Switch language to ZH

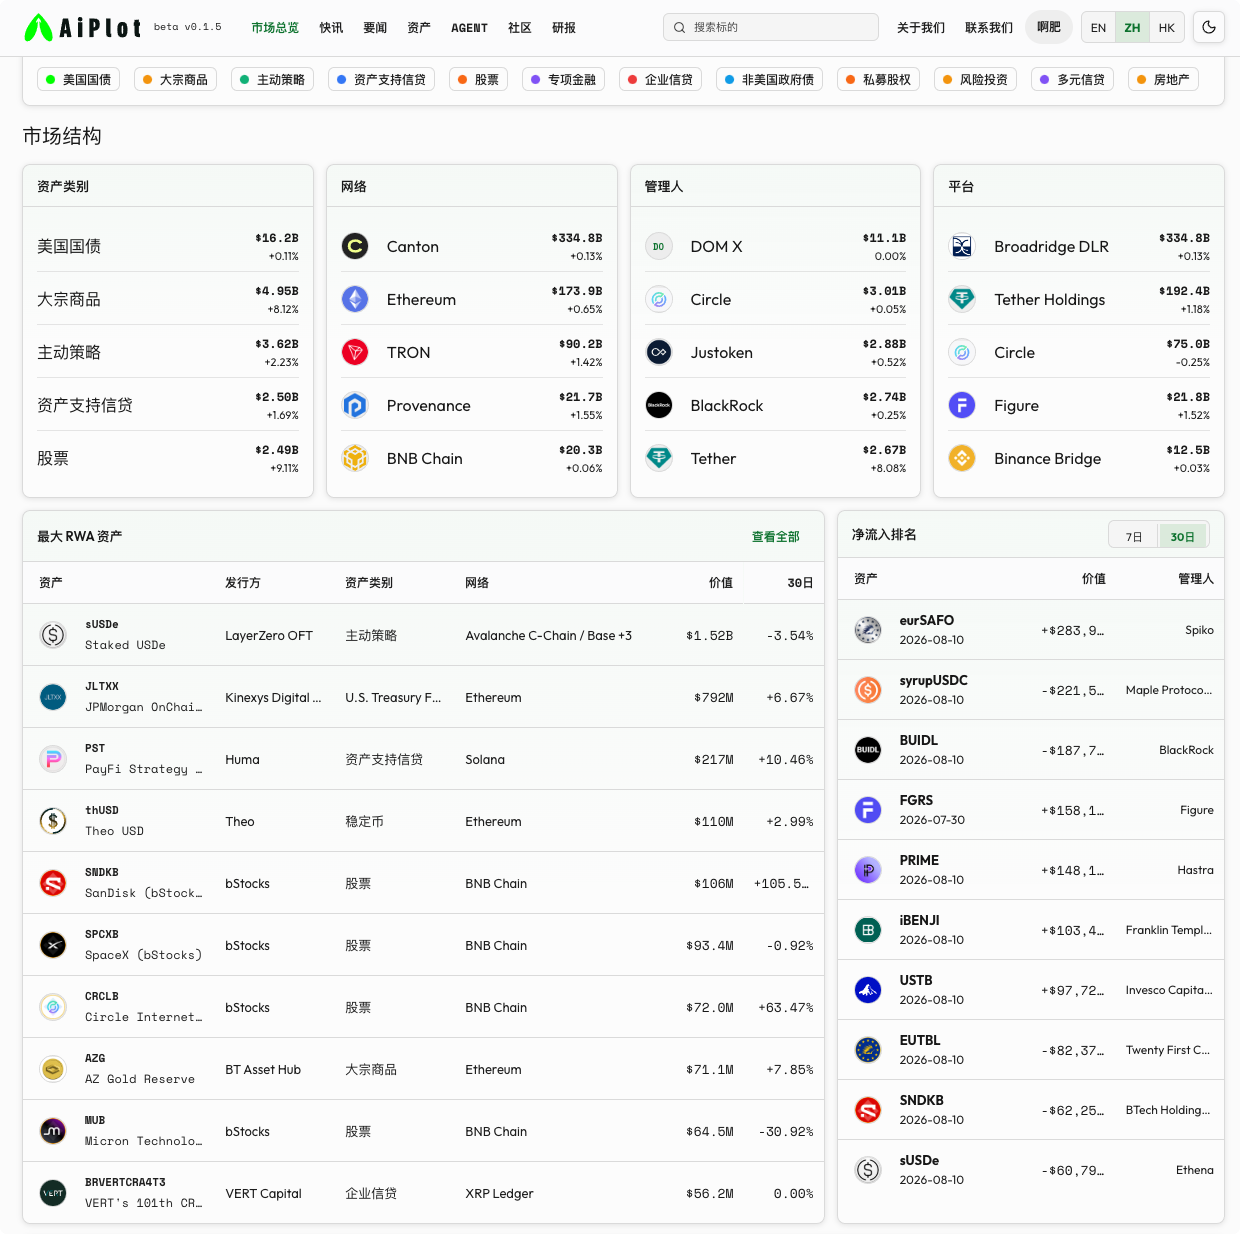[1132, 28]
